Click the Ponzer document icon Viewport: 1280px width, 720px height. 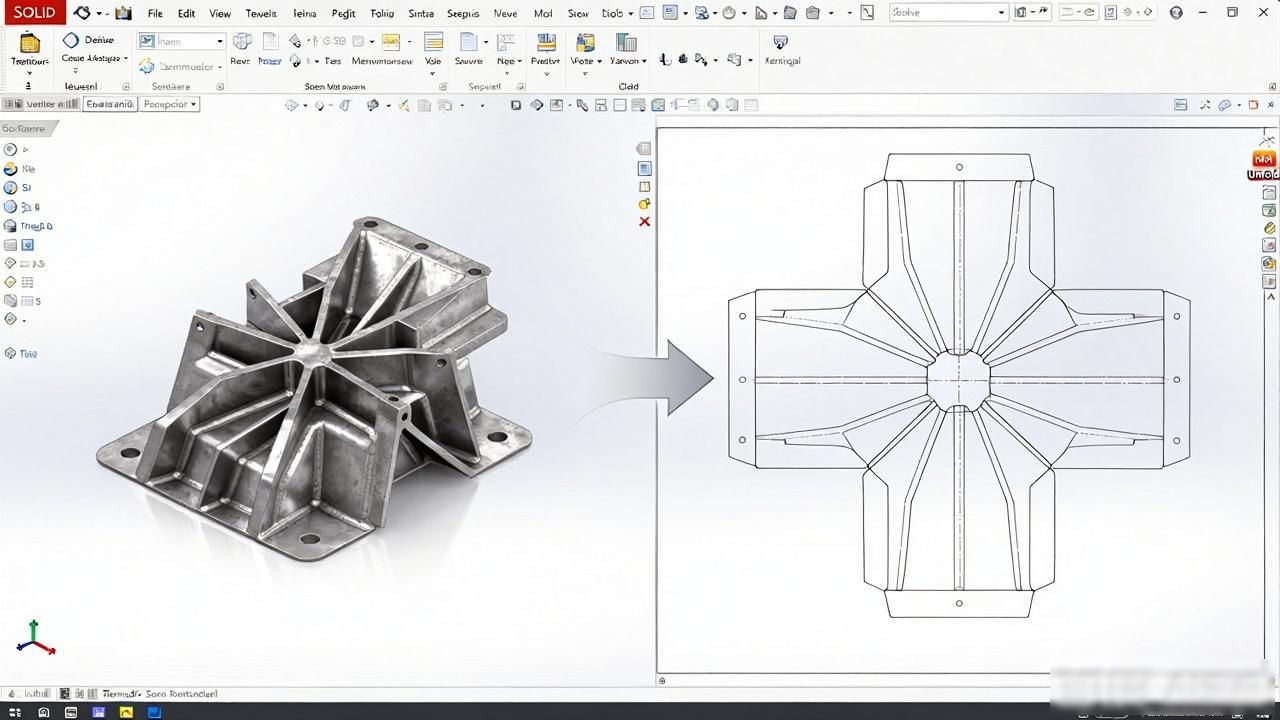[270, 42]
